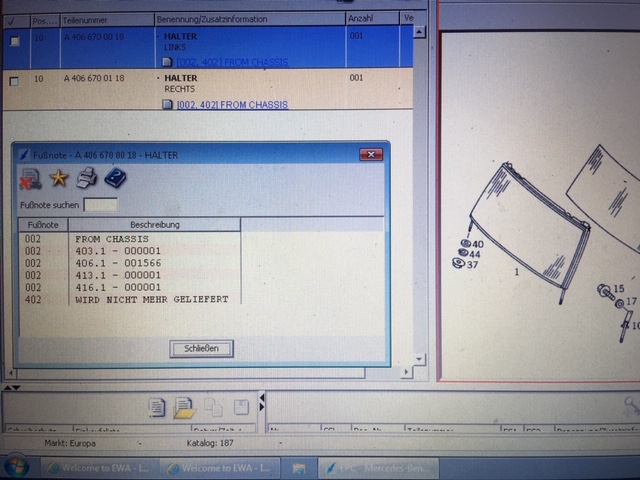
Task: Click quantity 001 in HALTER LINKS row
Action: click(x=356, y=36)
